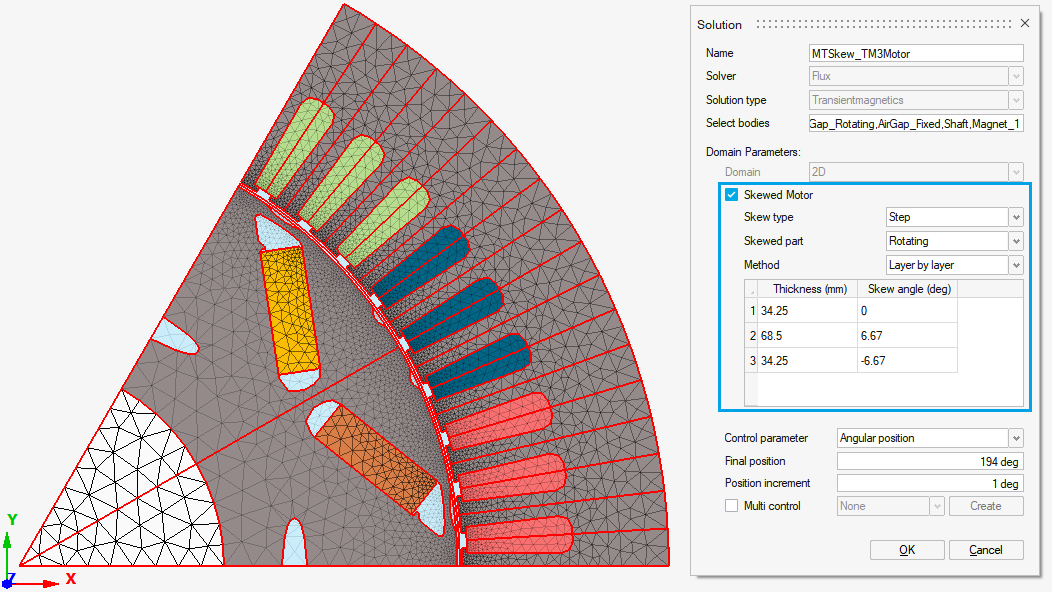Open the Control parameter dropdown
Screen dimensions: 1052x592
(1016, 438)
